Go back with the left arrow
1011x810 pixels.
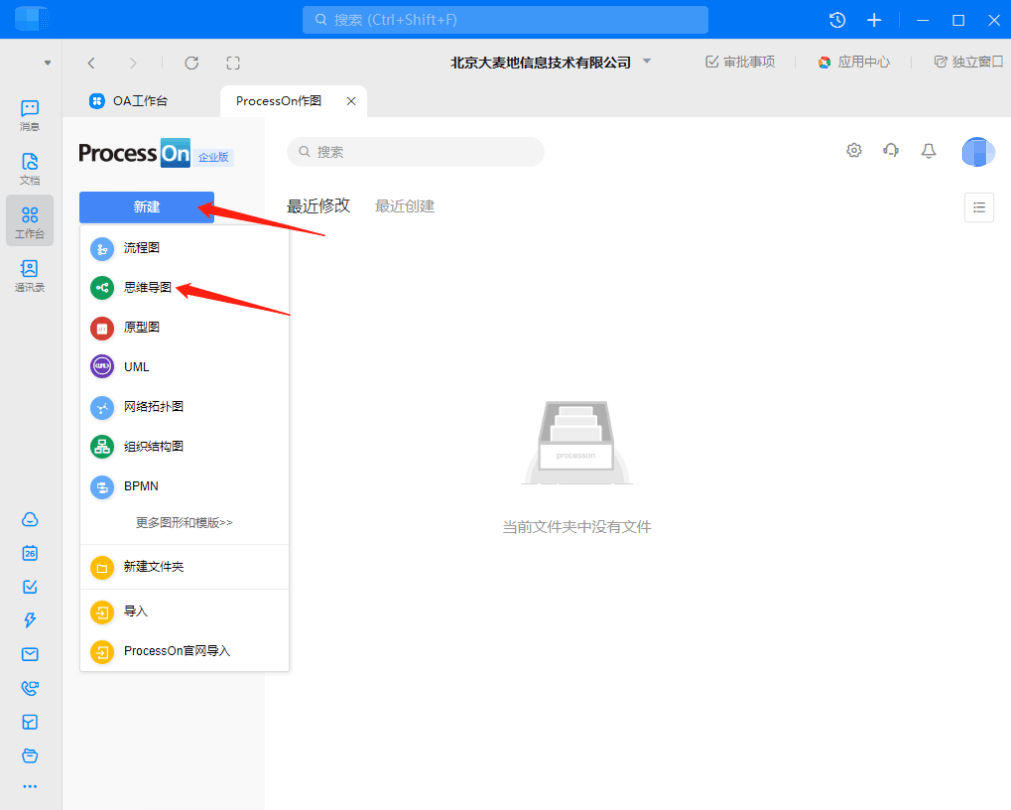(x=92, y=63)
